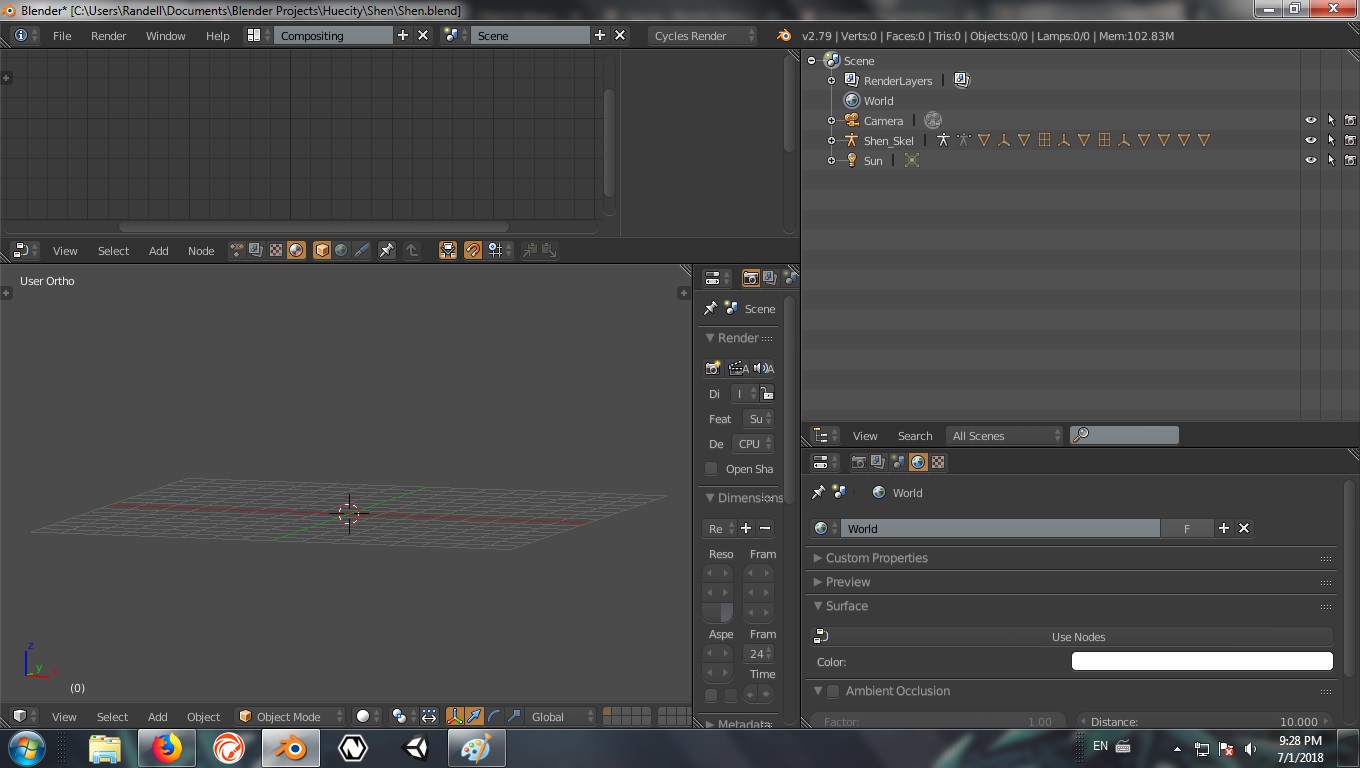
Task: Select the World shader nodes icon in node editor
Action: point(341,250)
